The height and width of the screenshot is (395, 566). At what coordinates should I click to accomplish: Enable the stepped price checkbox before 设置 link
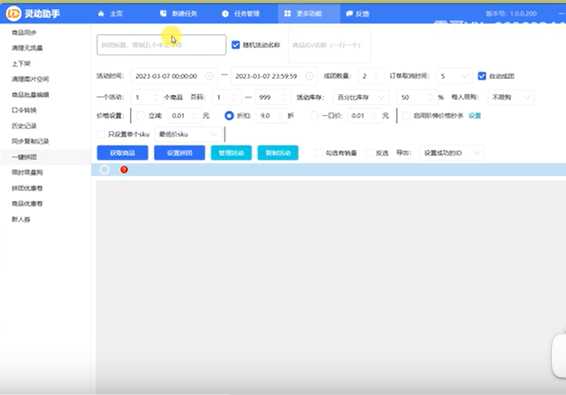click(x=406, y=116)
